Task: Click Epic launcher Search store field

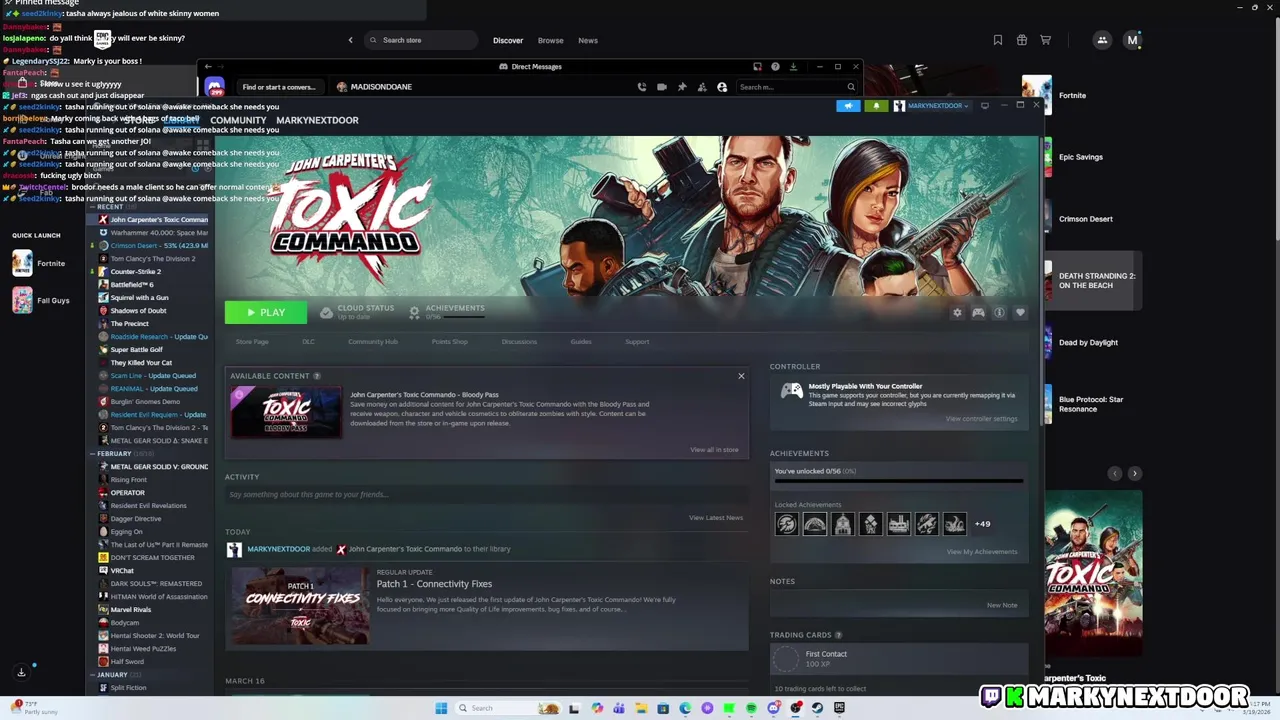Action: click(420, 40)
